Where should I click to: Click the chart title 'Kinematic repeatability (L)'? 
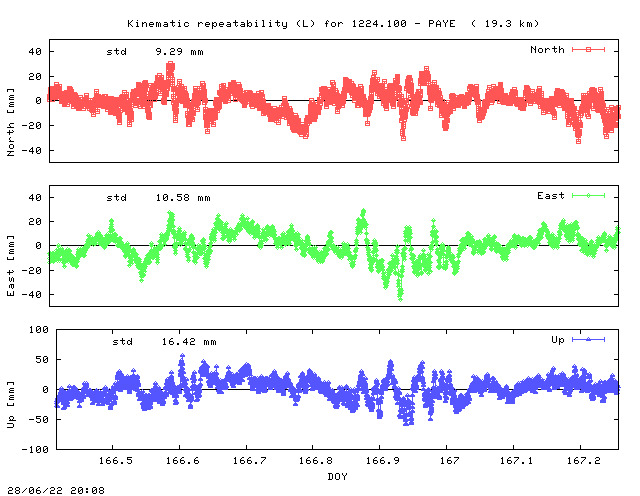click(x=221, y=24)
